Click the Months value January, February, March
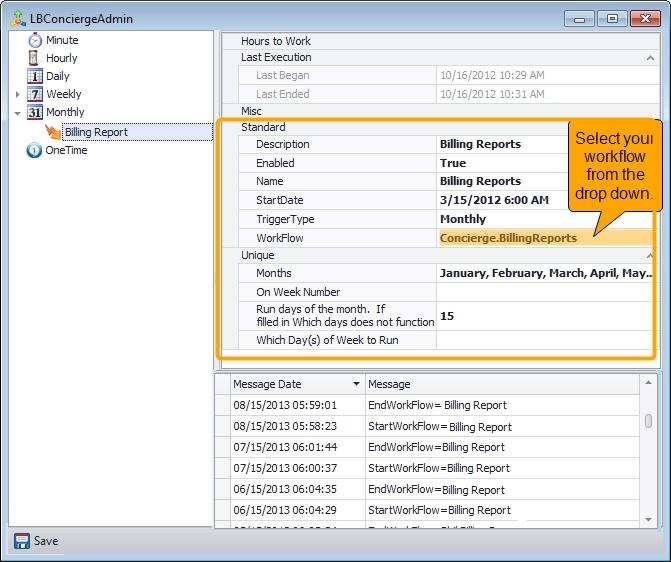This screenshot has width=671, height=562. (x=546, y=273)
